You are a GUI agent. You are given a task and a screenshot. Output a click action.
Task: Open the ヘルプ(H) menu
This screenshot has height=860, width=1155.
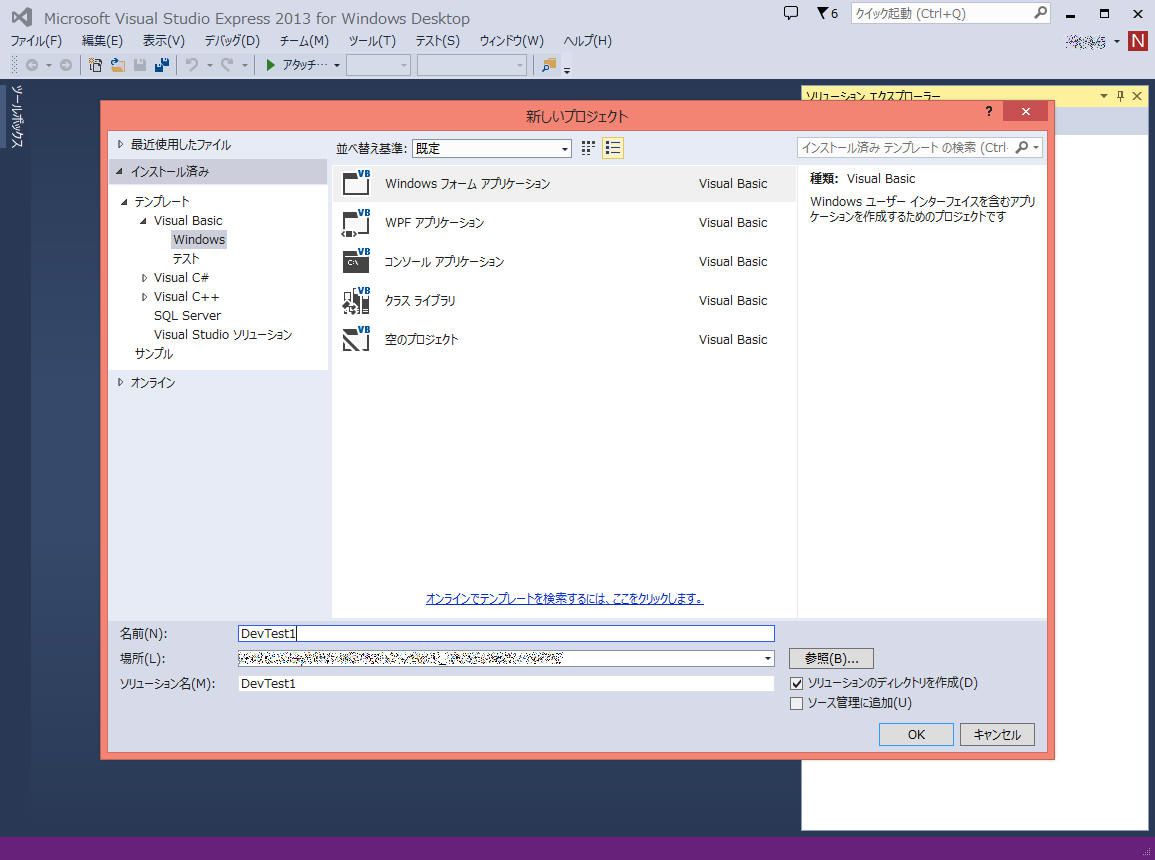tap(587, 40)
